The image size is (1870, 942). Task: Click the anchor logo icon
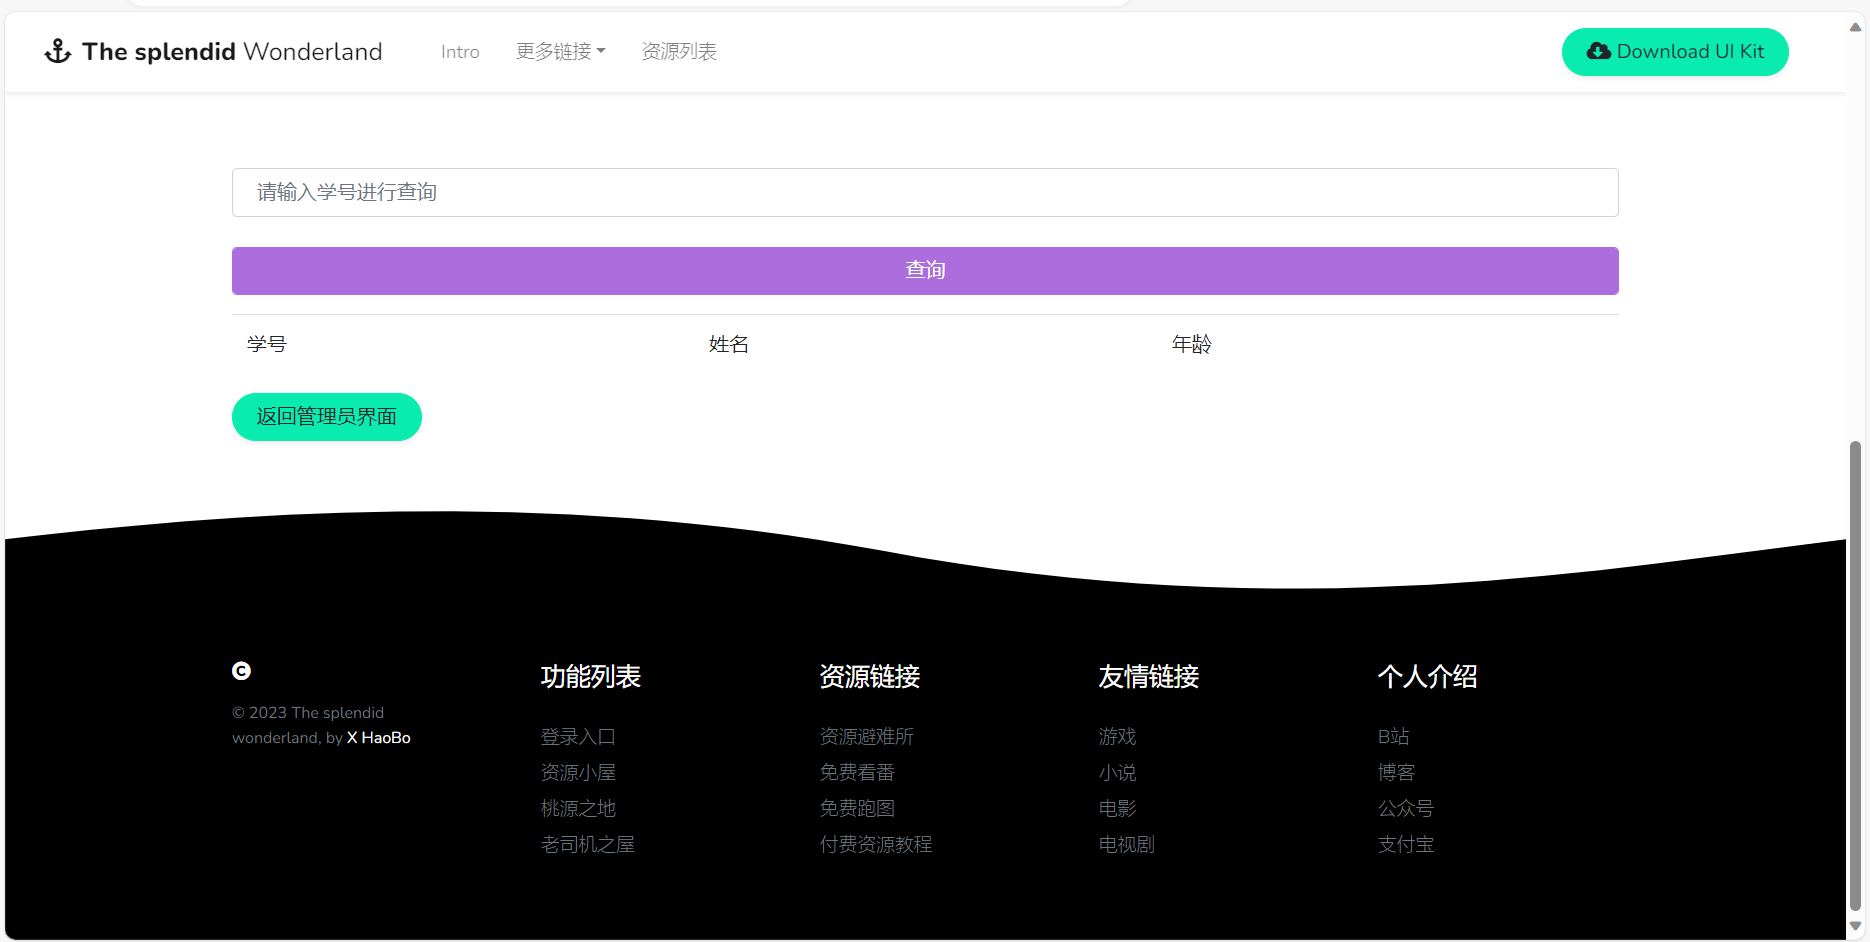pos(58,51)
